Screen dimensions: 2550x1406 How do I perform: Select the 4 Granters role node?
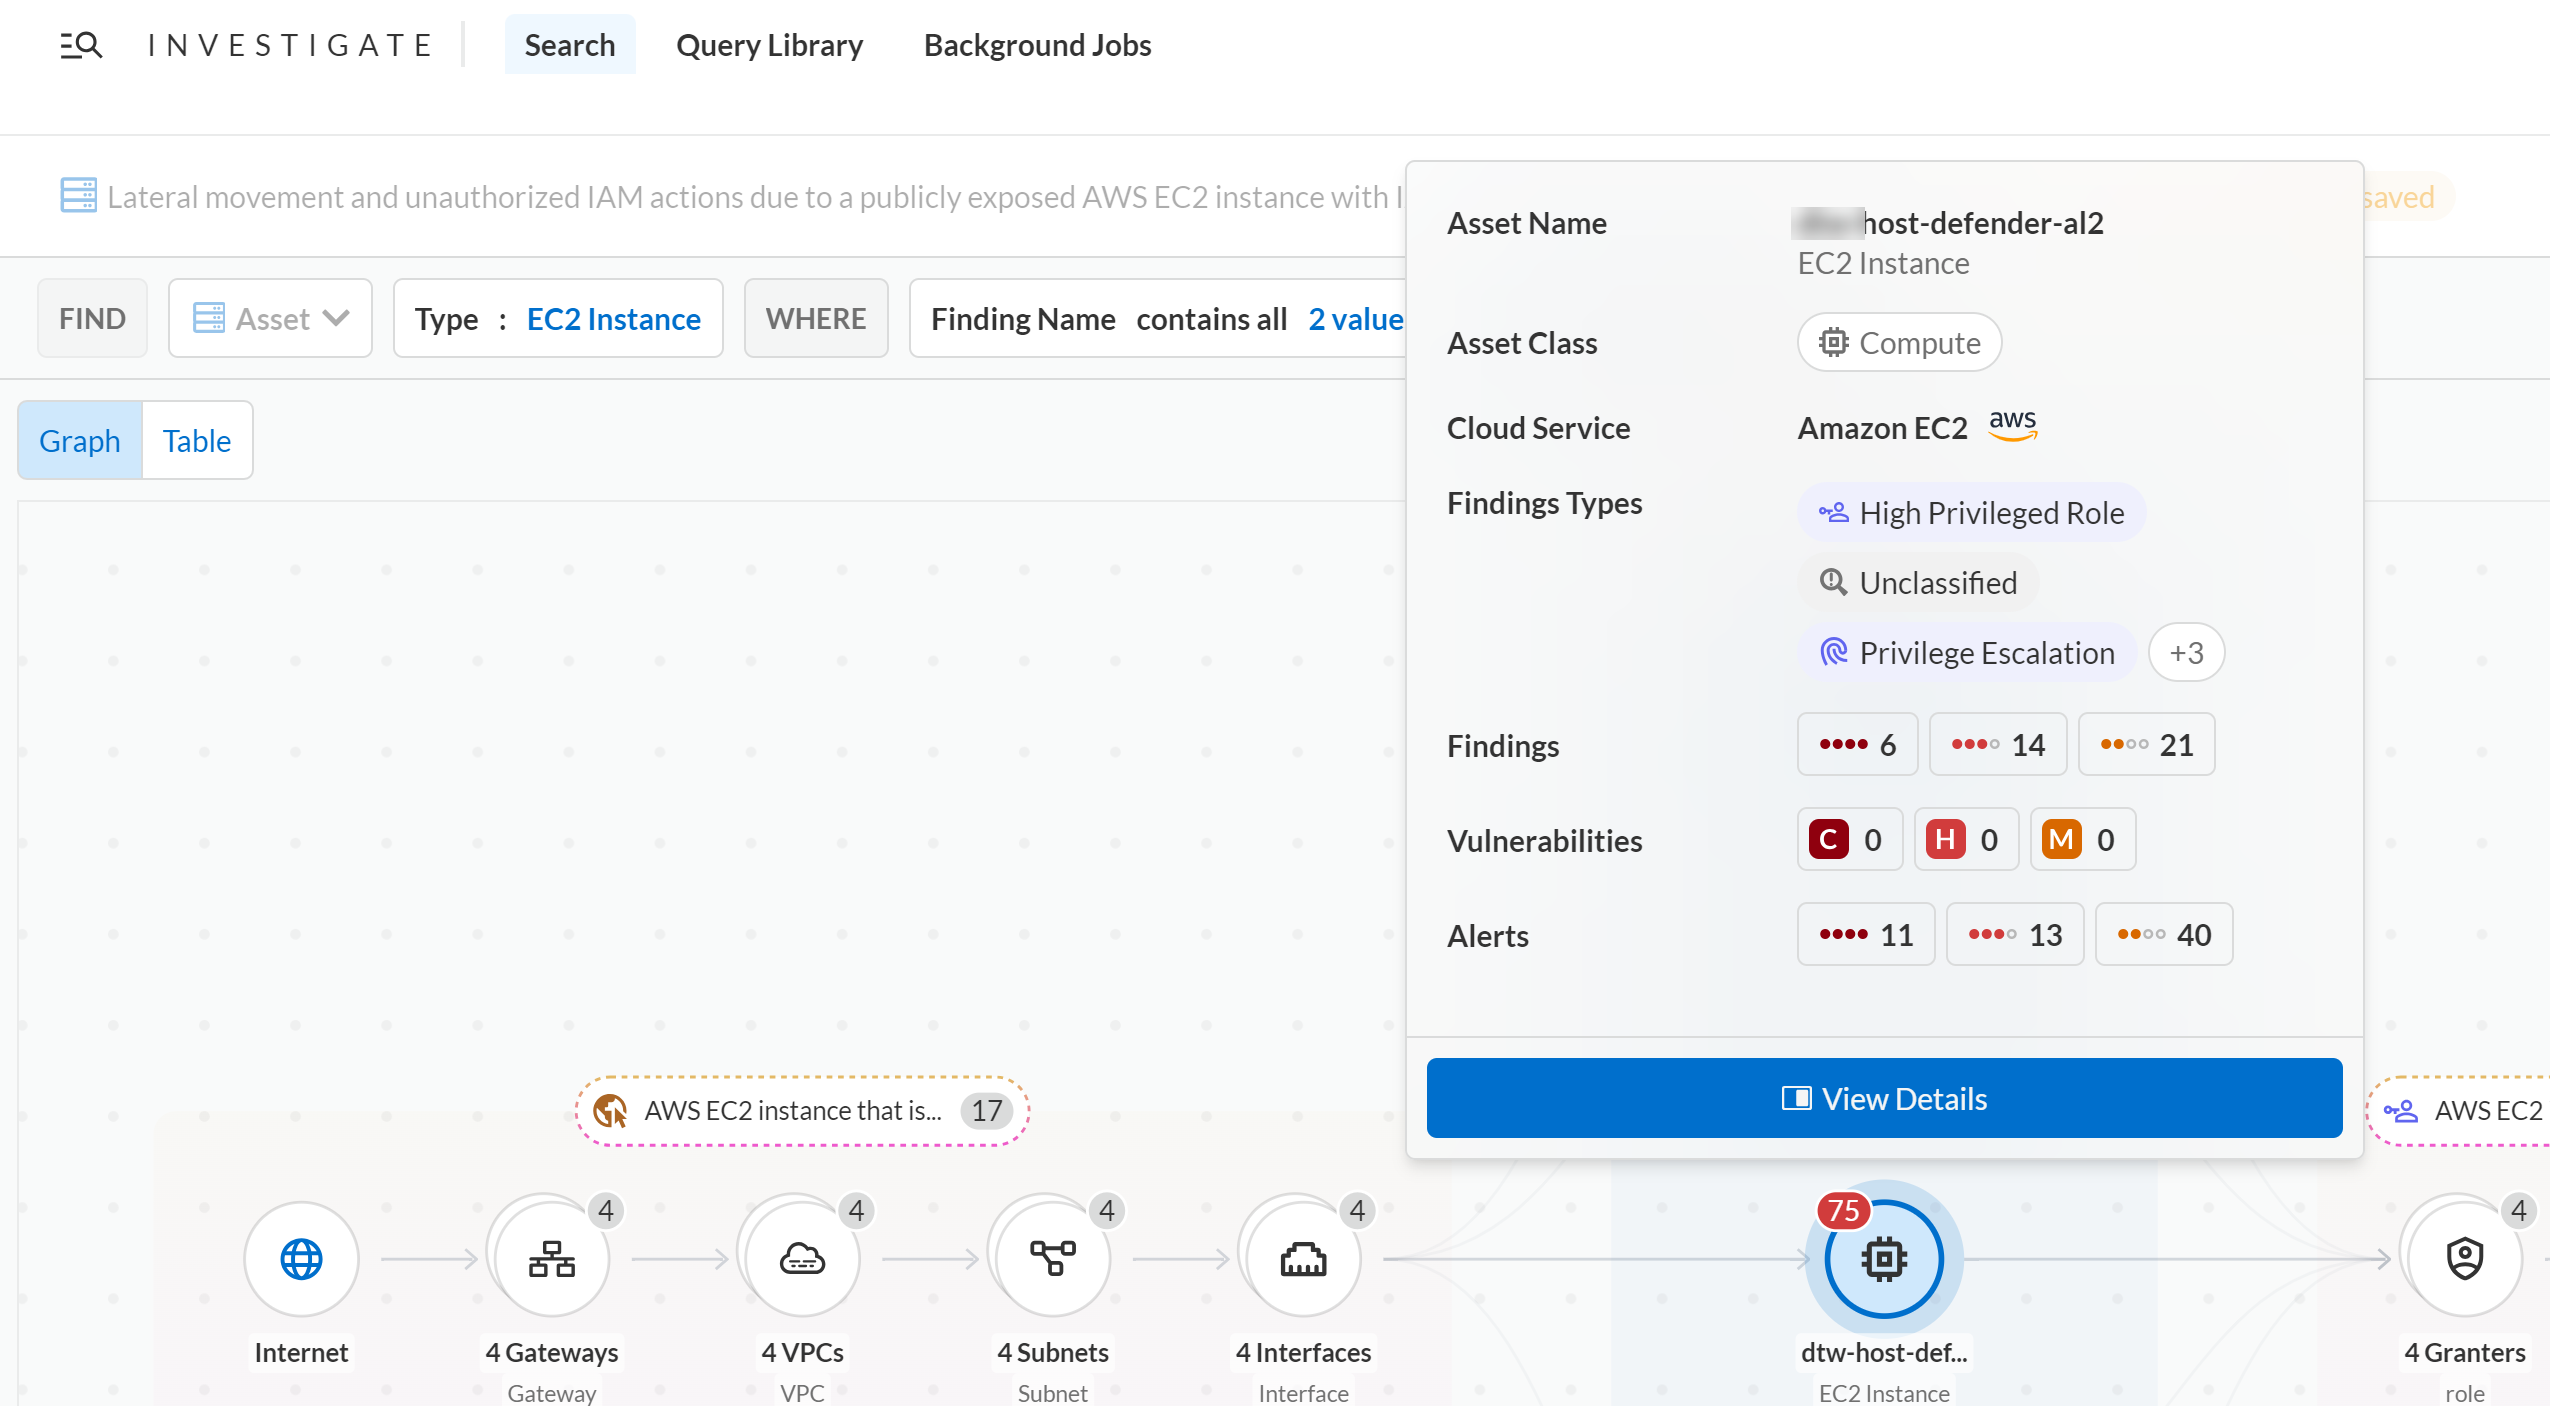click(2464, 1258)
